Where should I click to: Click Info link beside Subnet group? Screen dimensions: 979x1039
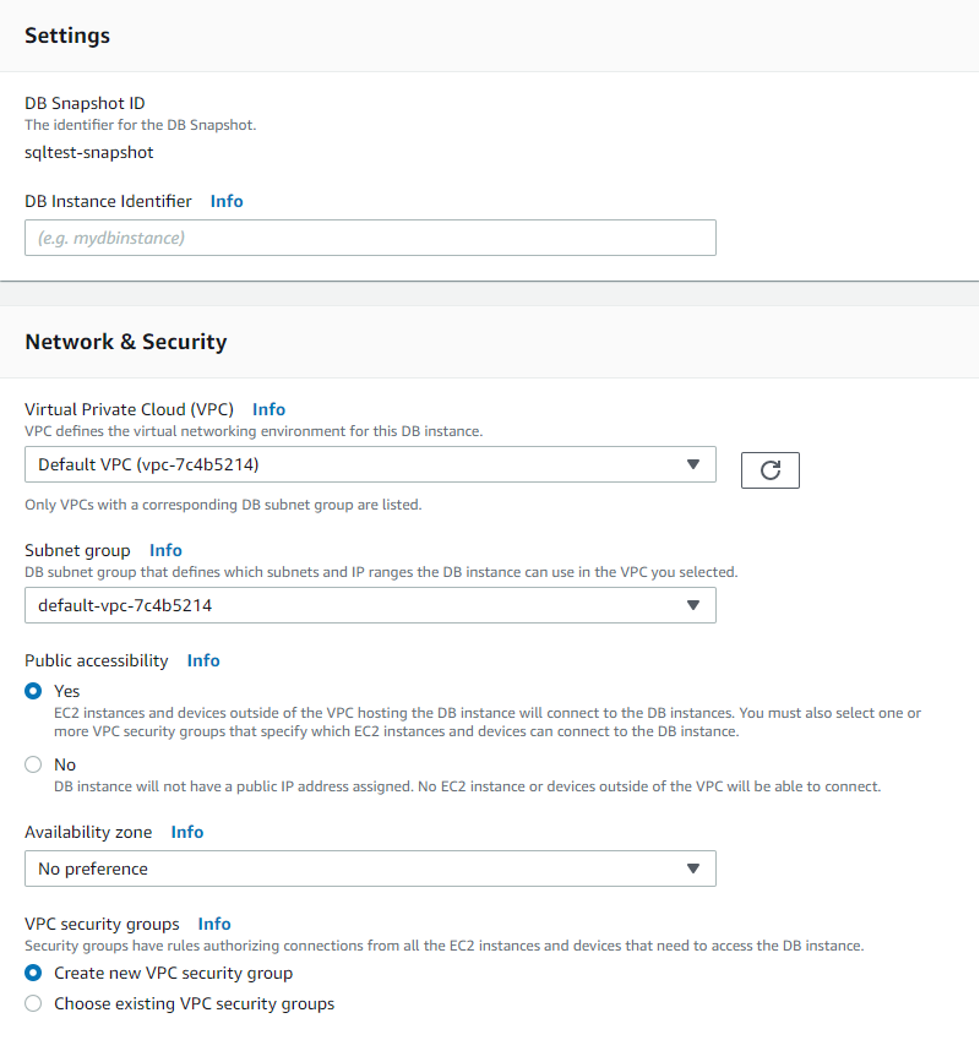tap(166, 550)
